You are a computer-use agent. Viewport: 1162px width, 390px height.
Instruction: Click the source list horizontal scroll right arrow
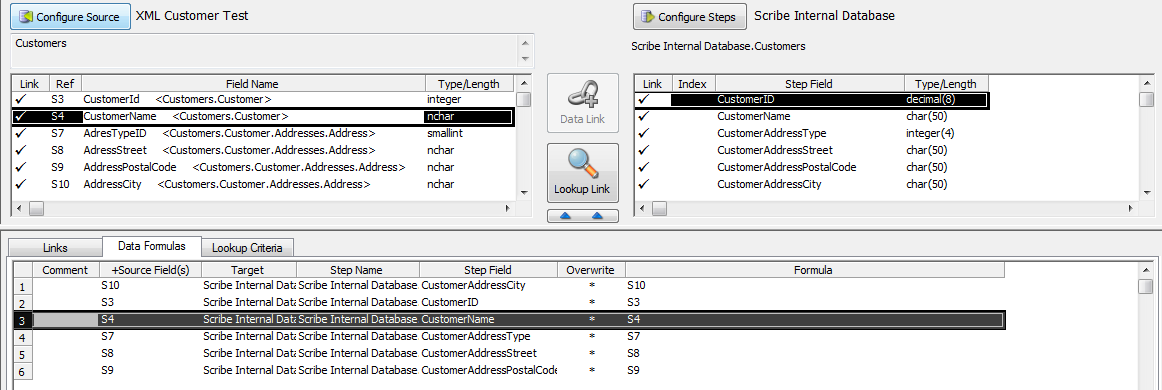[x=508, y=209]
